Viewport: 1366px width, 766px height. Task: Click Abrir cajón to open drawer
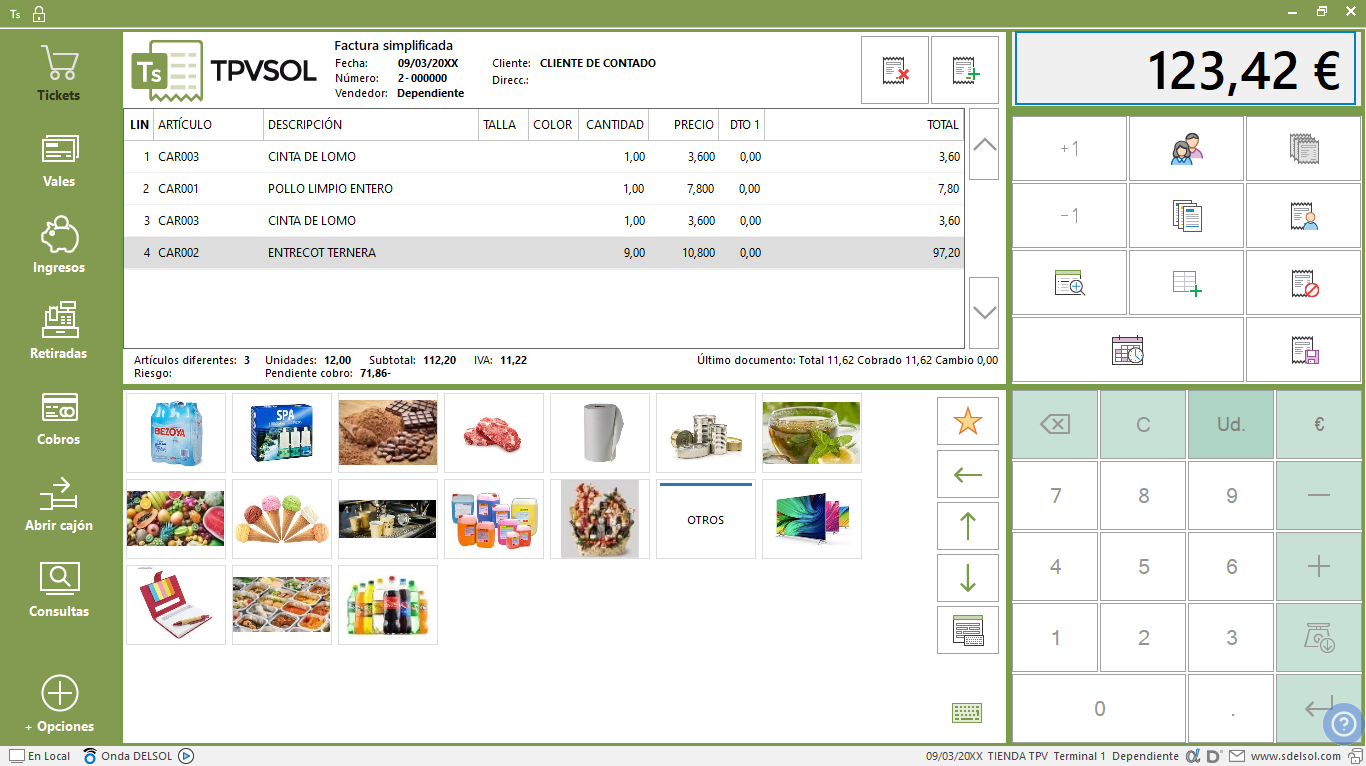[59, 504]
